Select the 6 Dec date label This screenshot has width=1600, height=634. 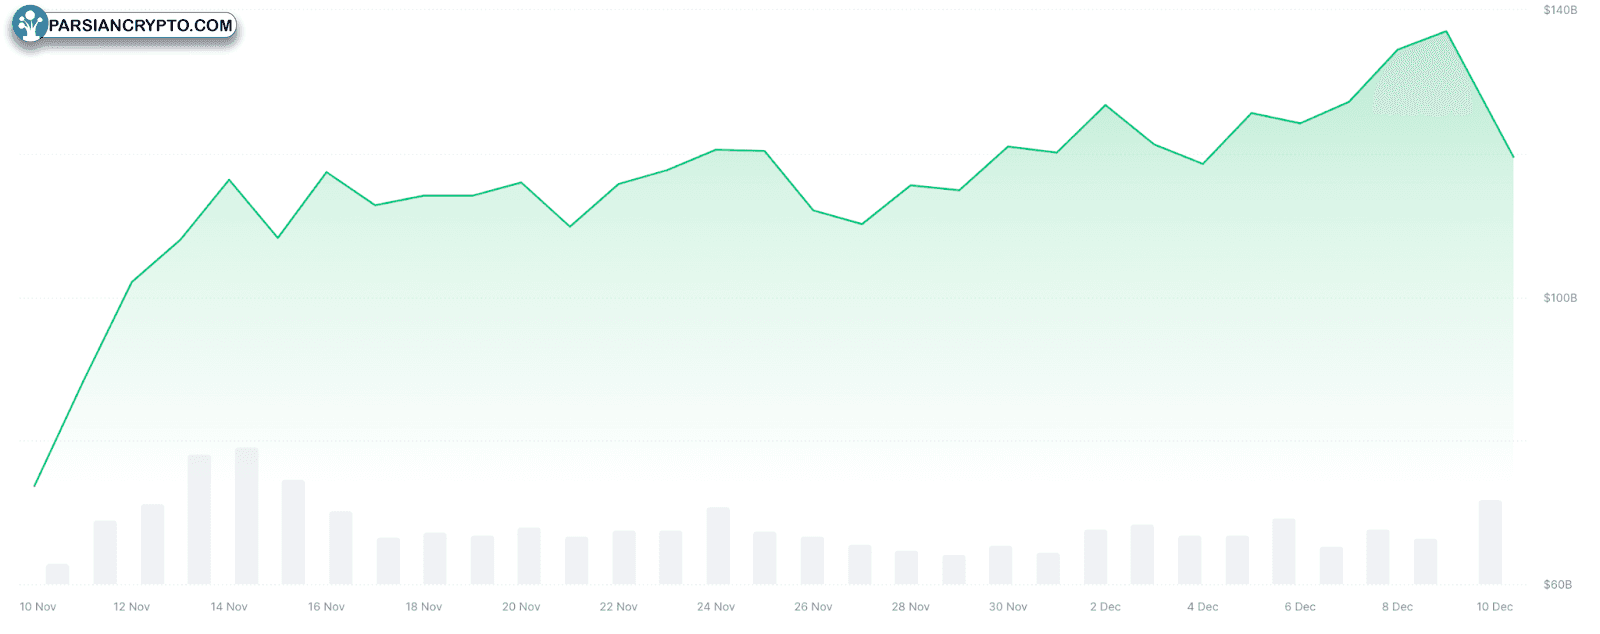tap(1300, 607)
